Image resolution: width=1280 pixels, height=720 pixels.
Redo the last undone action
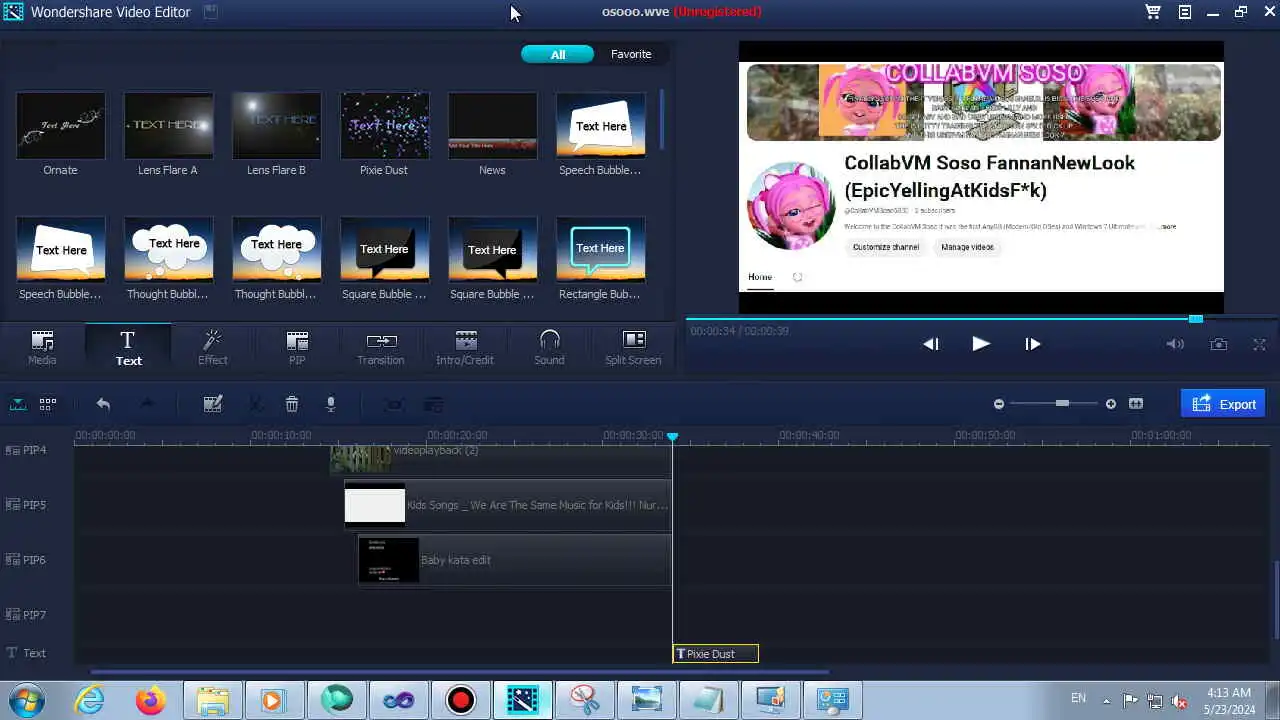pos(147,404)
